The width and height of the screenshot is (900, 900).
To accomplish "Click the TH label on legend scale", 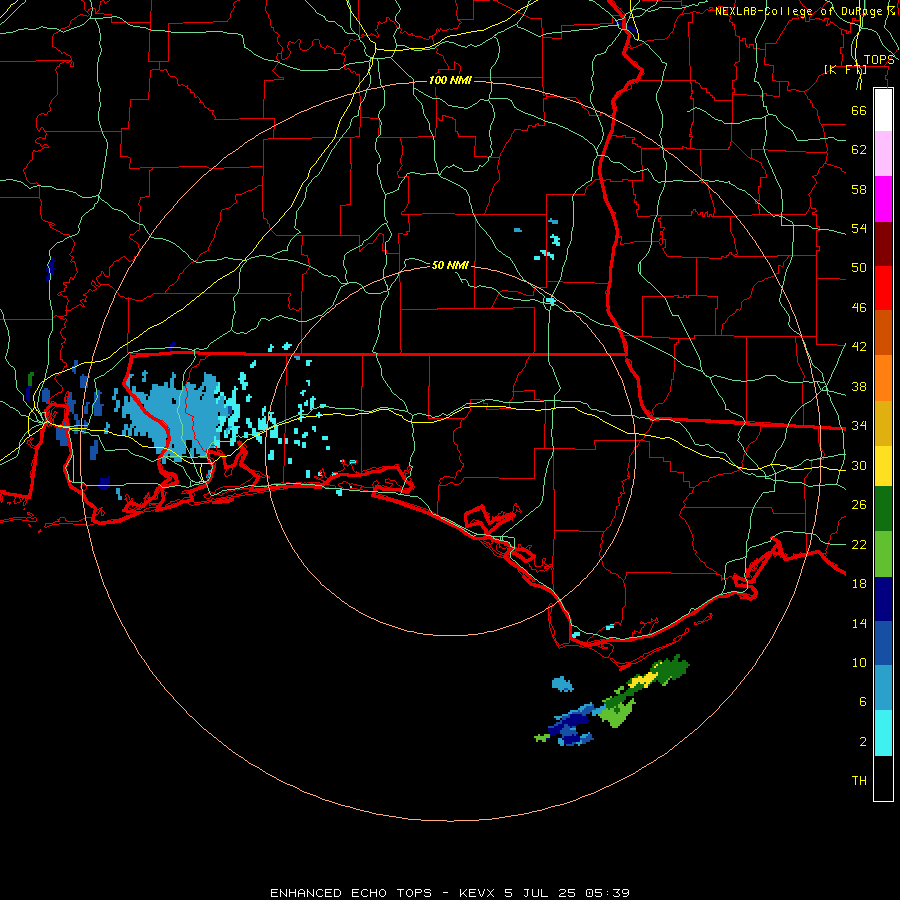I will pos(859,781).
